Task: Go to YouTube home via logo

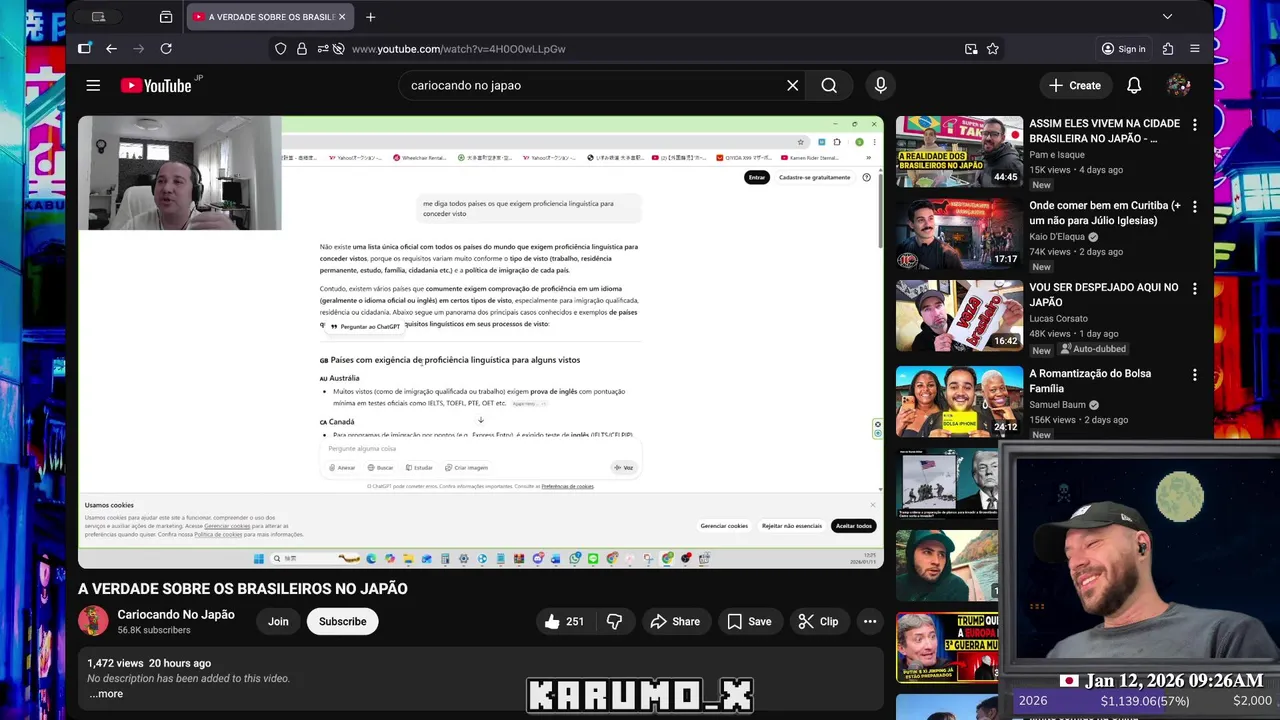Action: click(x=156, y=85)
